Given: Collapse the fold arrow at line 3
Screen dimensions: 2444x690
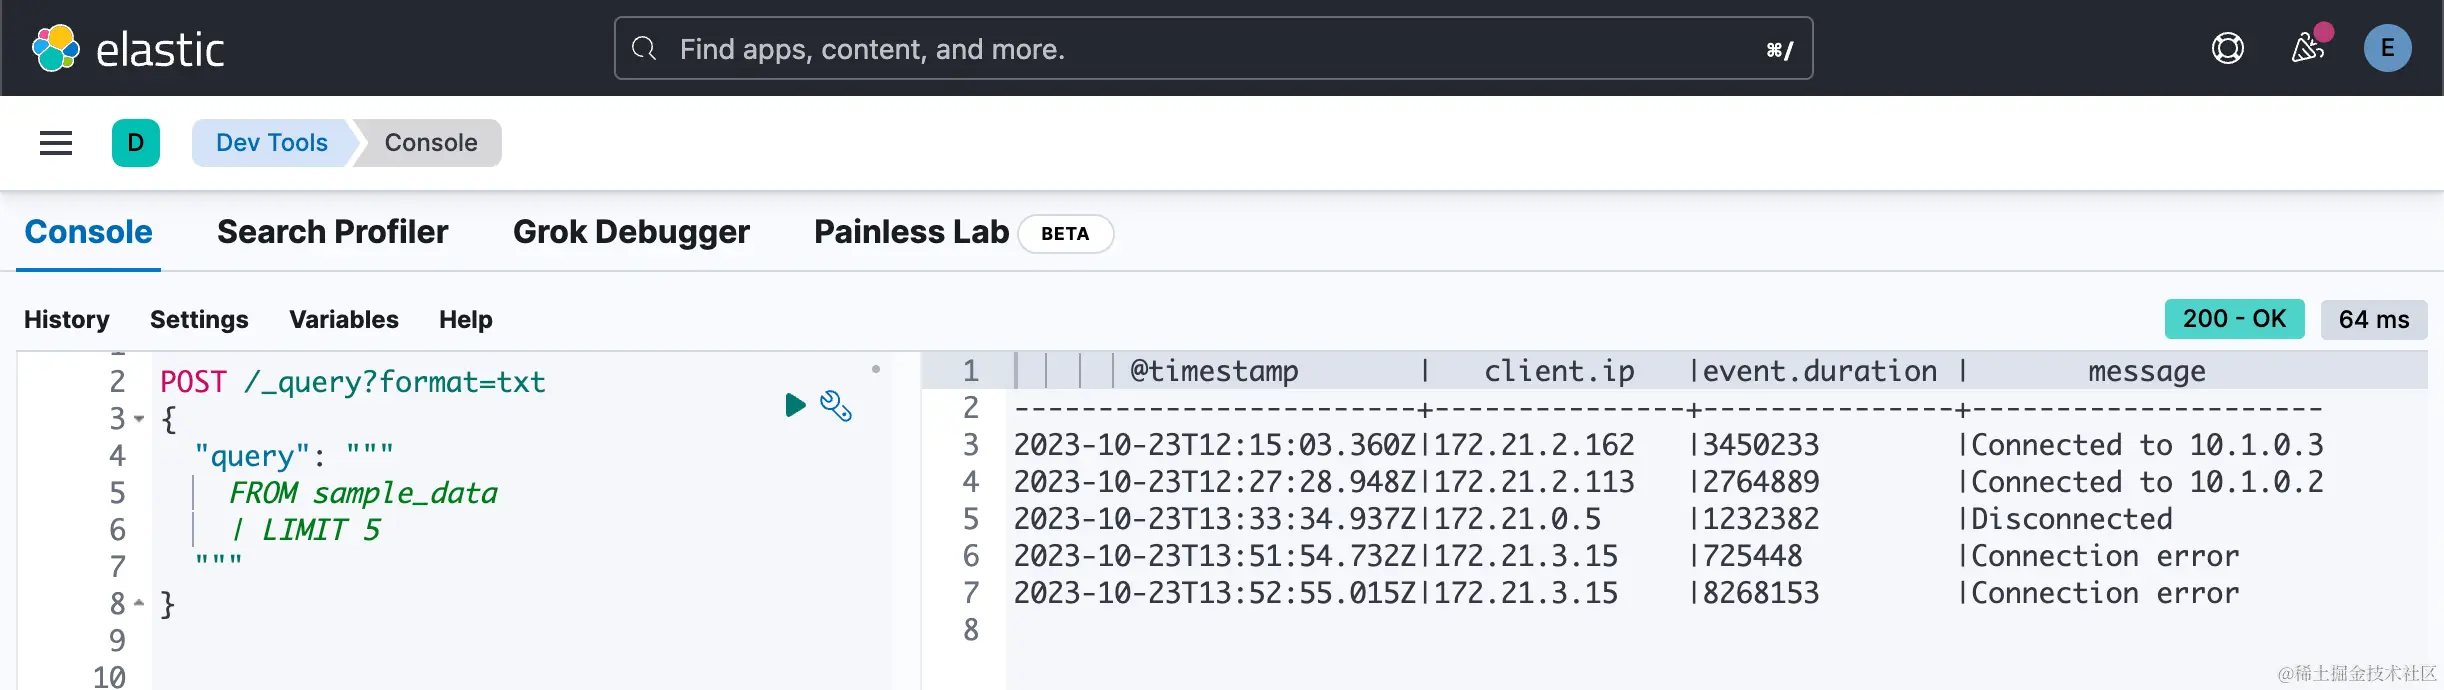Looking at the screenshot, I should [x=139, y=419].
